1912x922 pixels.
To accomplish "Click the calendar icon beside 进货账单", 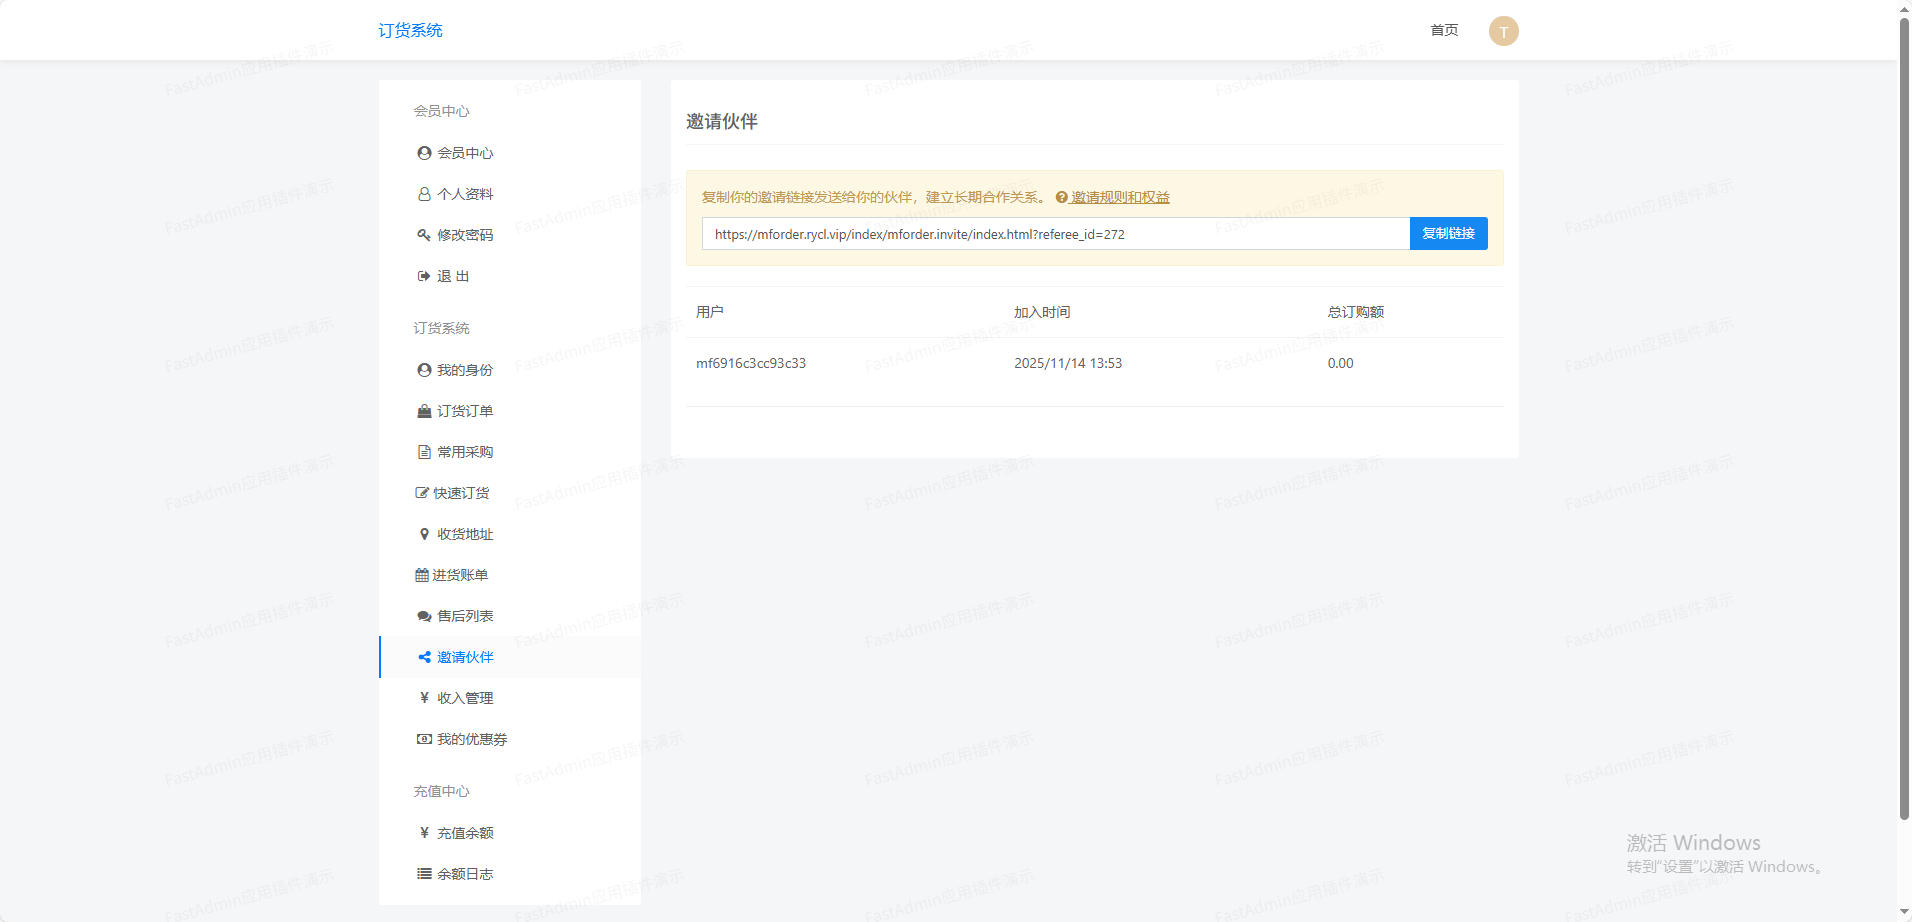I will pyautogui.click(x=421, y=575).
